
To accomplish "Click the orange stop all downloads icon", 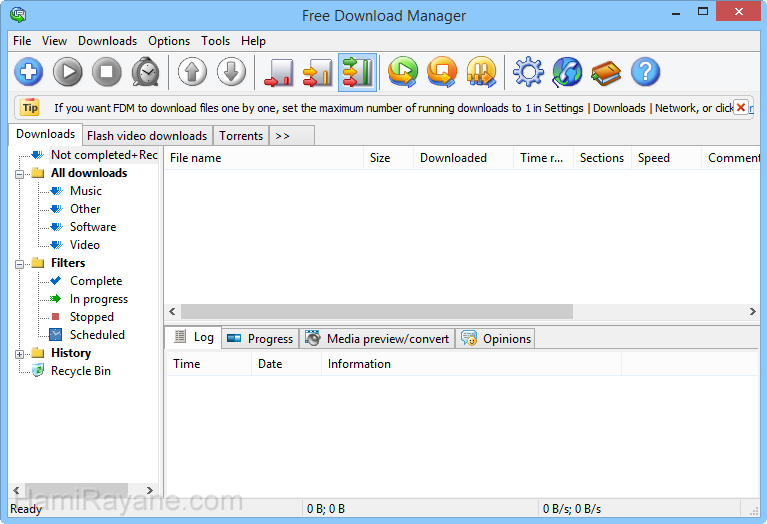I will [442, 72].
